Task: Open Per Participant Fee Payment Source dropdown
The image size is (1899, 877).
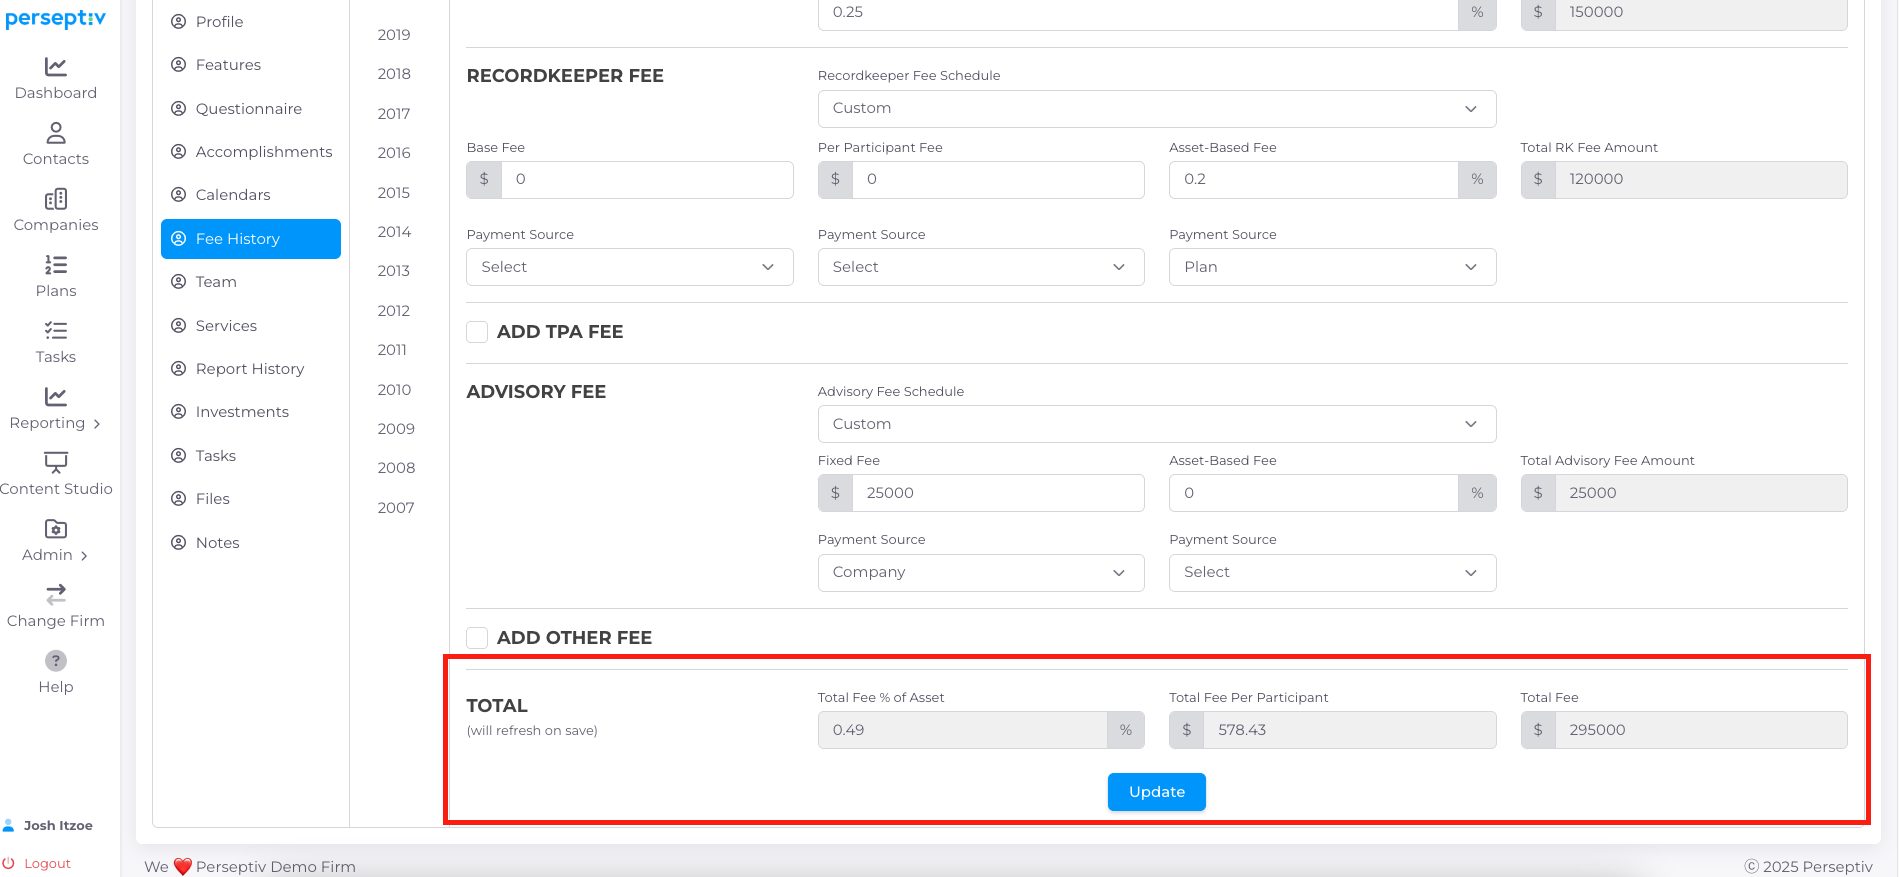Action: click(x=981, y=267)
